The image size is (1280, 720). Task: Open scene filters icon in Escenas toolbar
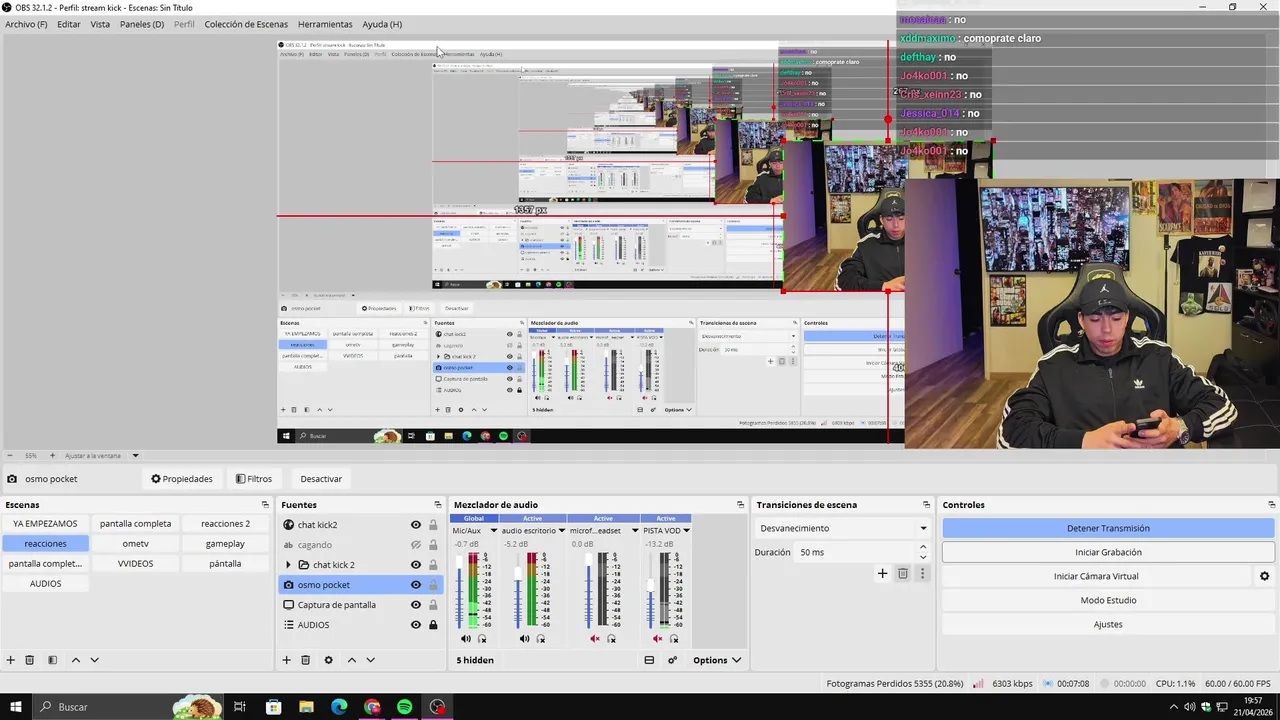[x=52, y=660]
